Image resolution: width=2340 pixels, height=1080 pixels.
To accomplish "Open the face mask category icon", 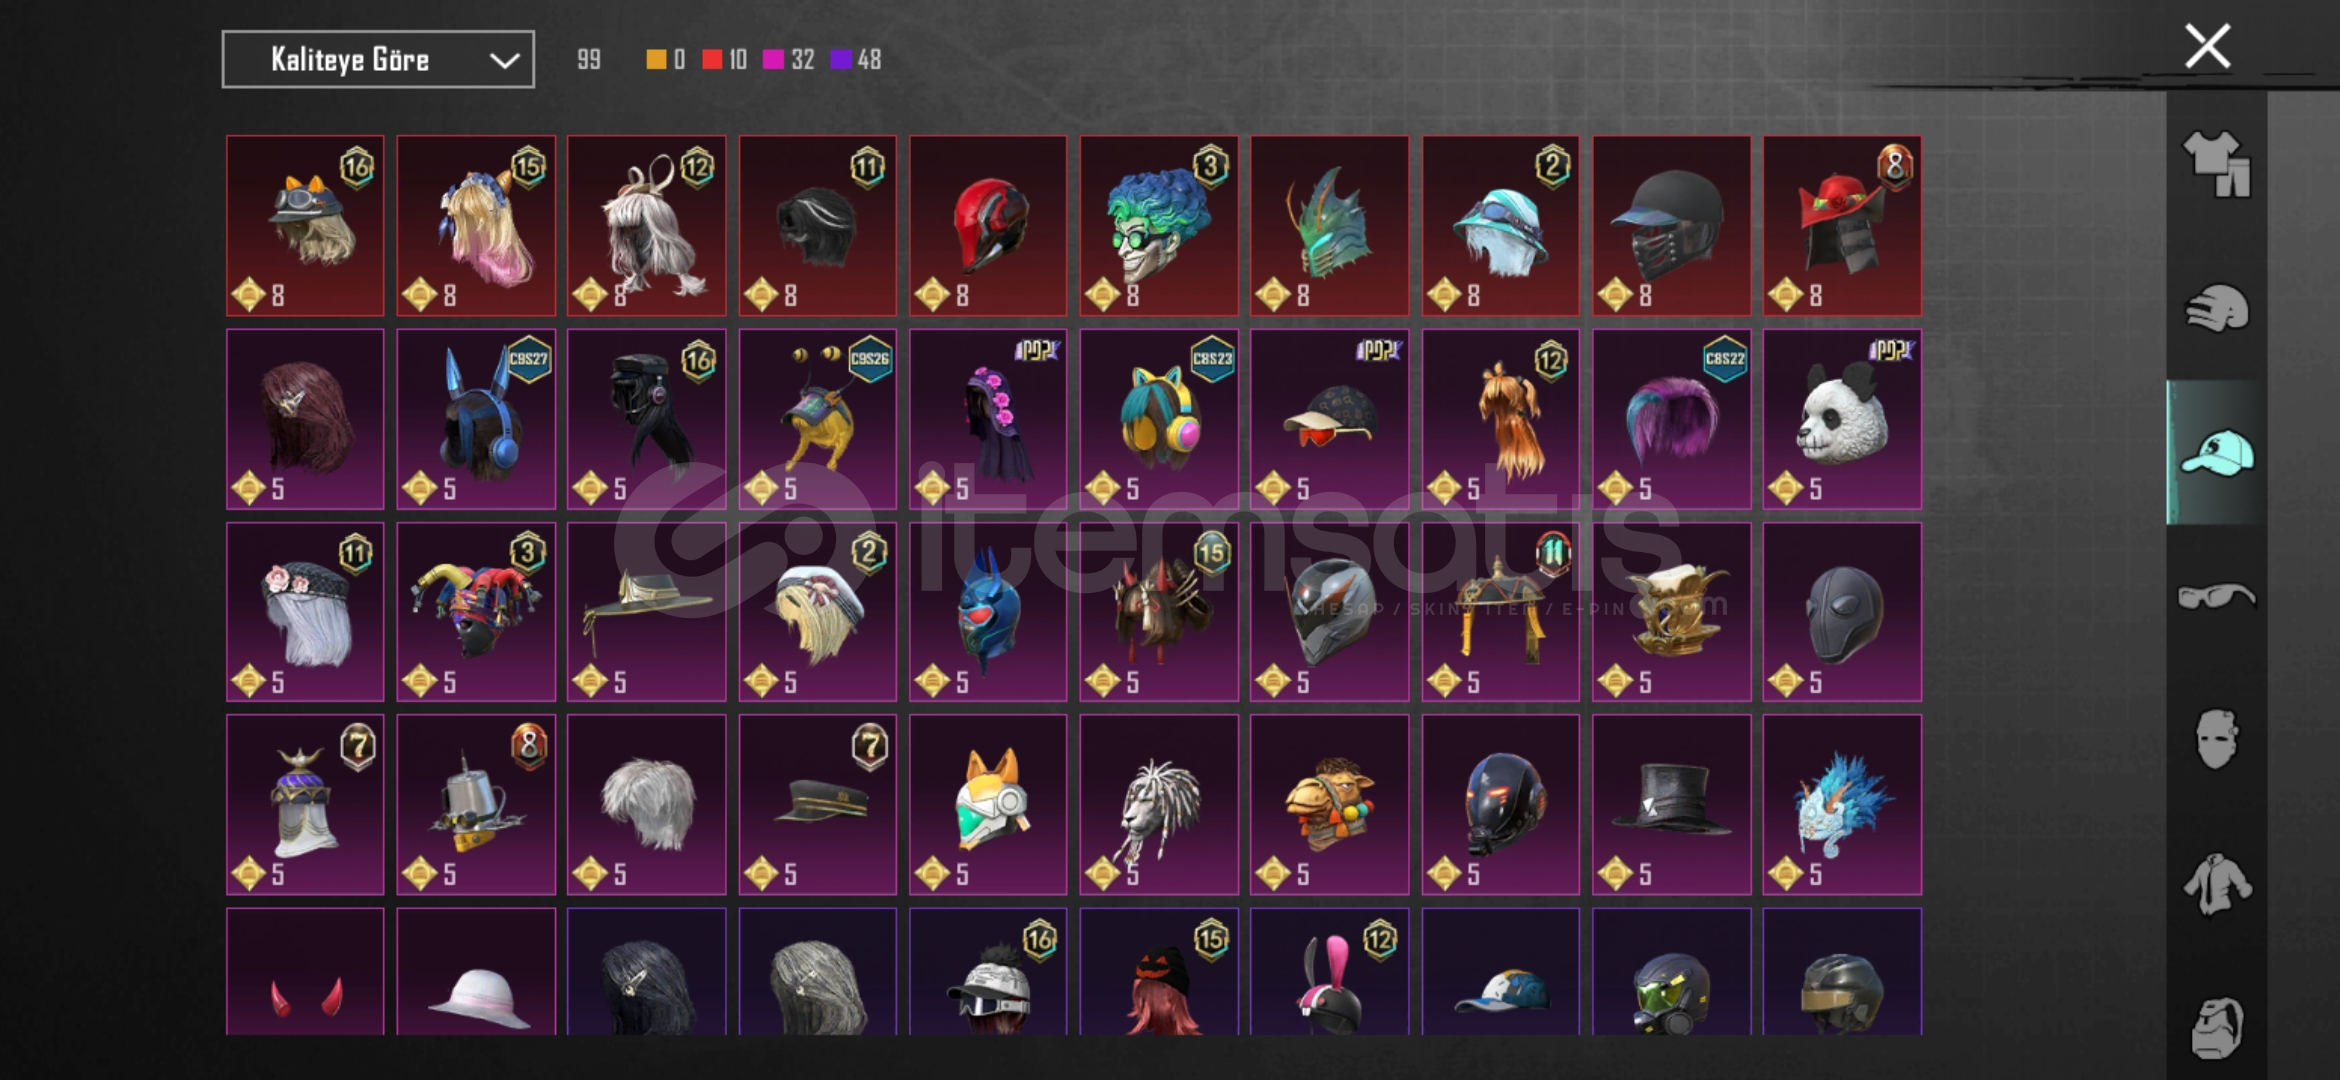I will [2216, 740].
